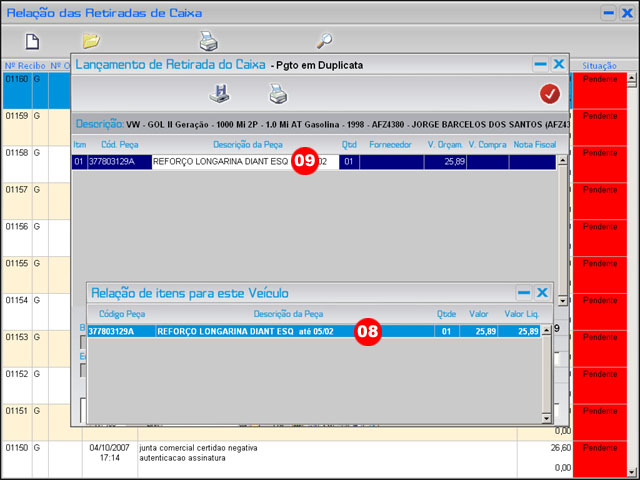Image resolution: width=640 pixels, height=480 pixels.
Task: Select receipt 01156 row in main list
Action: point(17,227)
